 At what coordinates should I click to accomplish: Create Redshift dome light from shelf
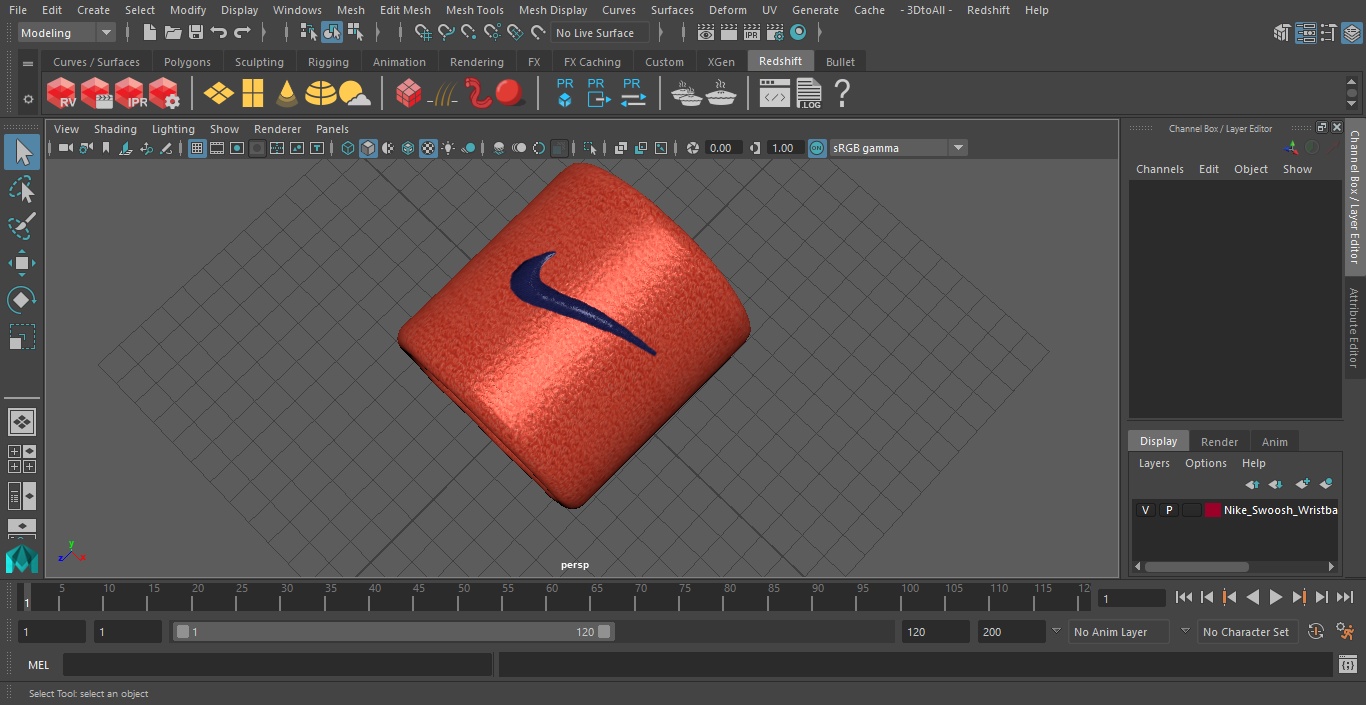[x=321, y=94]
